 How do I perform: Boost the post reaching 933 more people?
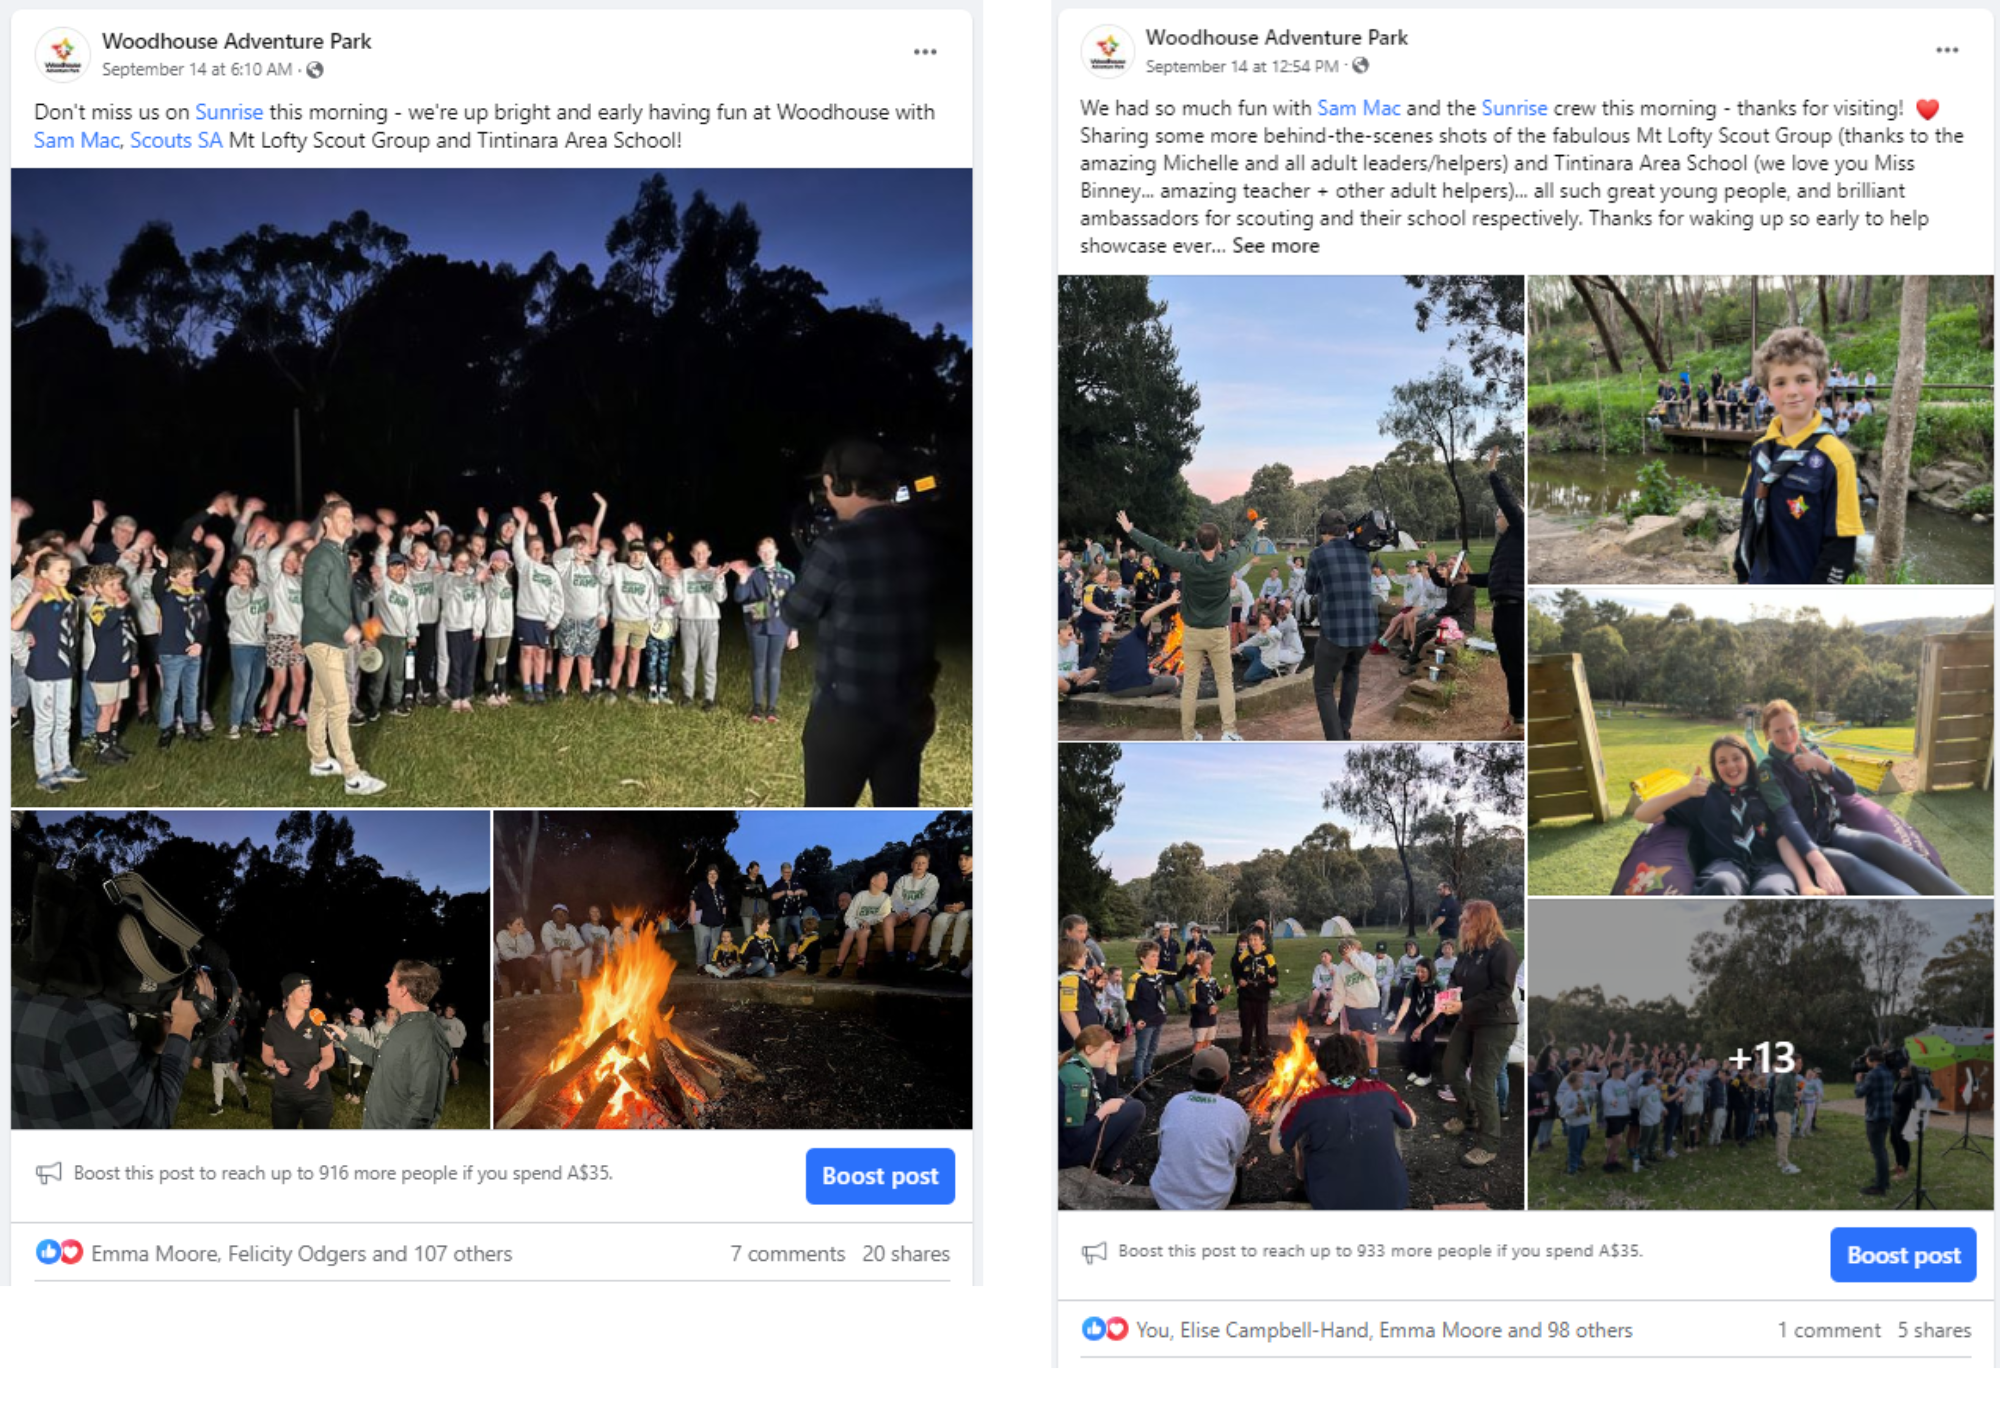(x=1903, y=1255)
